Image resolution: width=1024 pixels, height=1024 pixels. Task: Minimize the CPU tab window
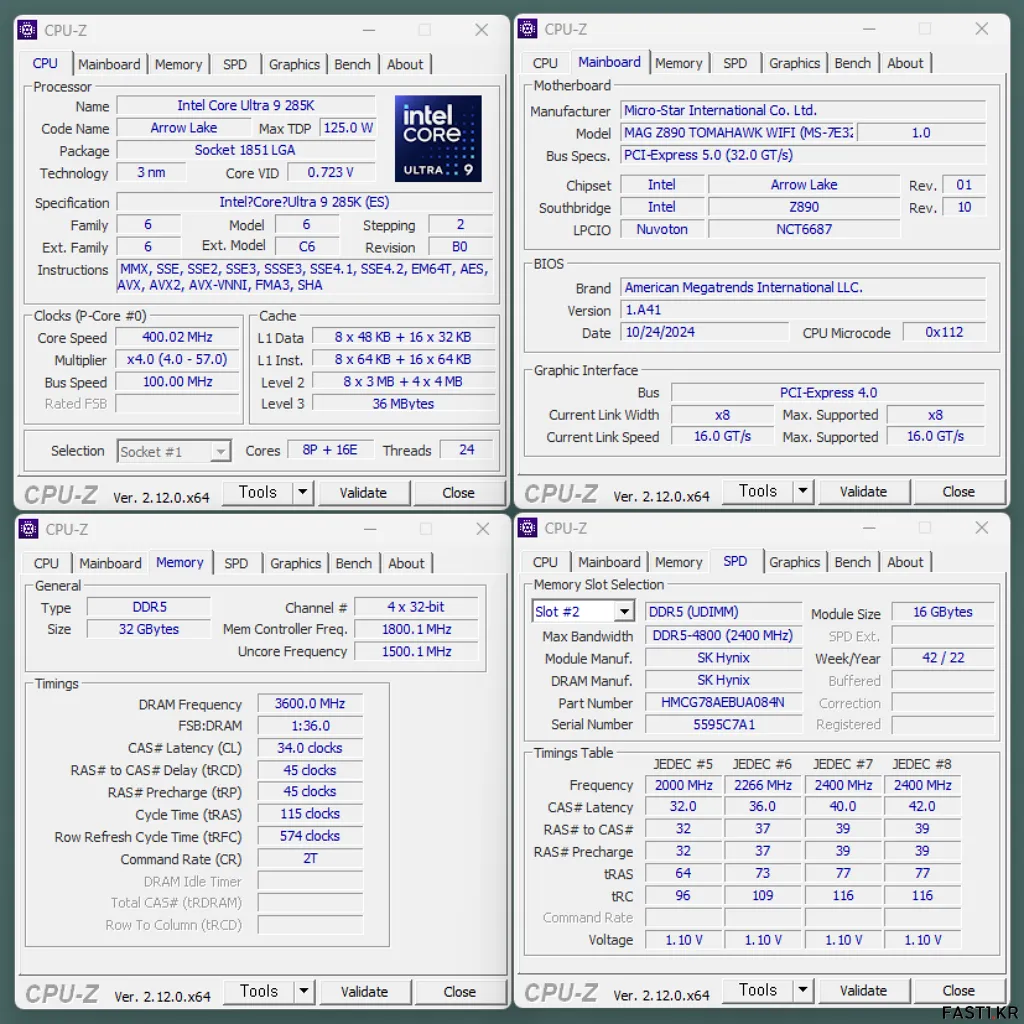(369, 30)
